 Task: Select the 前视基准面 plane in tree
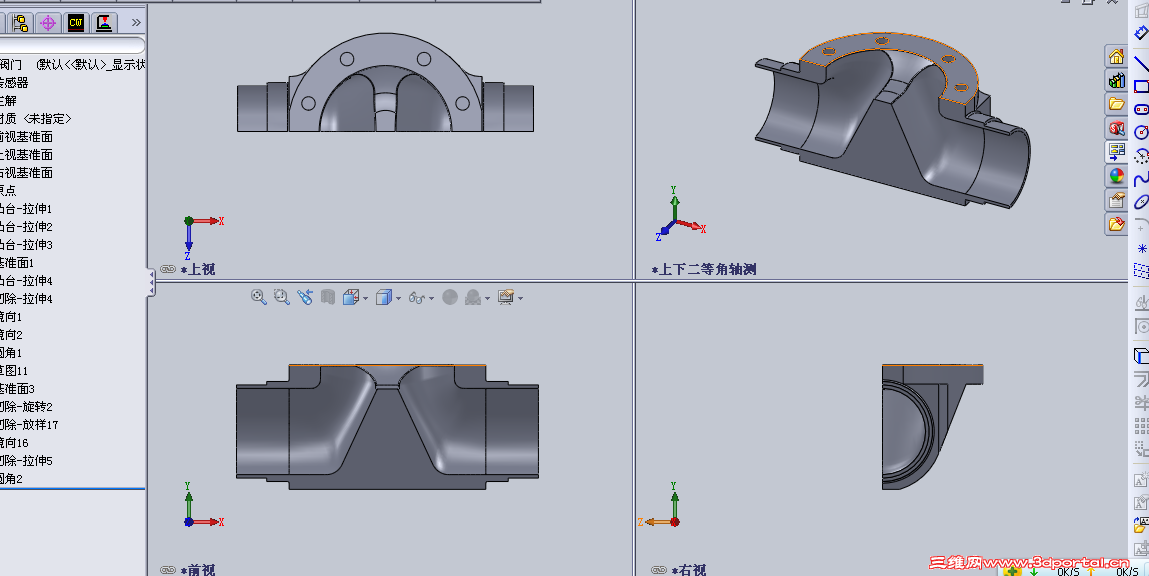tap(26, 136)
